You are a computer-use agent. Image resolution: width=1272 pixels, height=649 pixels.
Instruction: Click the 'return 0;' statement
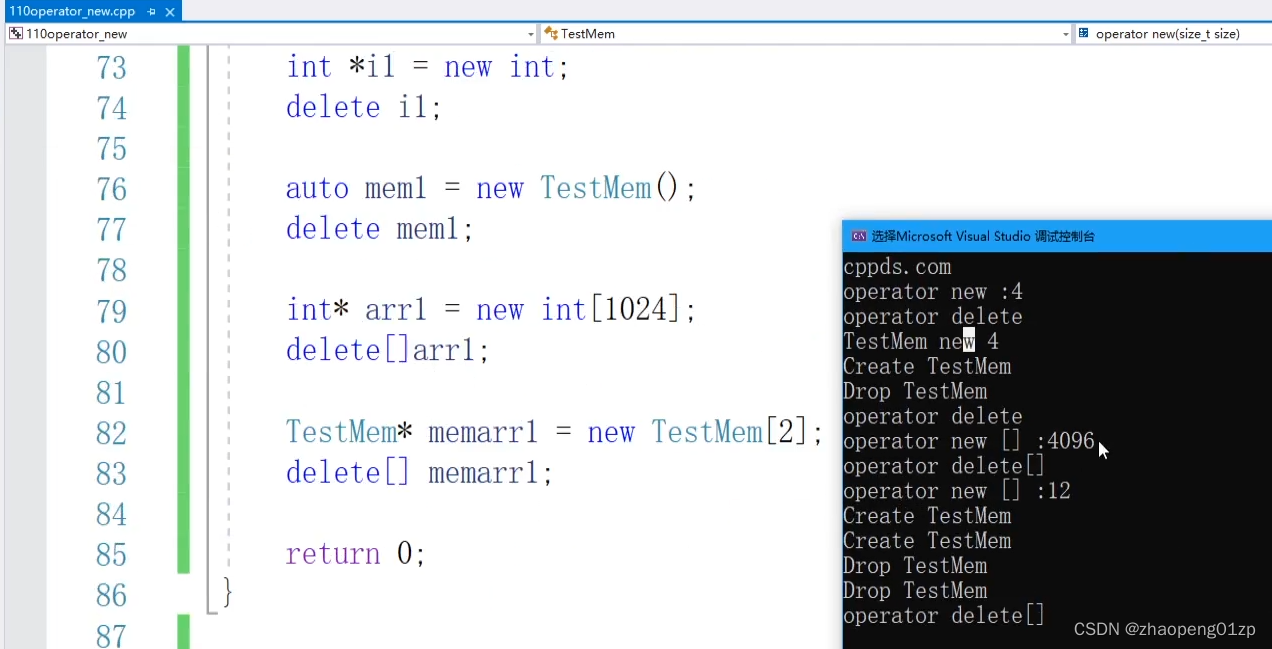tap(356, 554)
